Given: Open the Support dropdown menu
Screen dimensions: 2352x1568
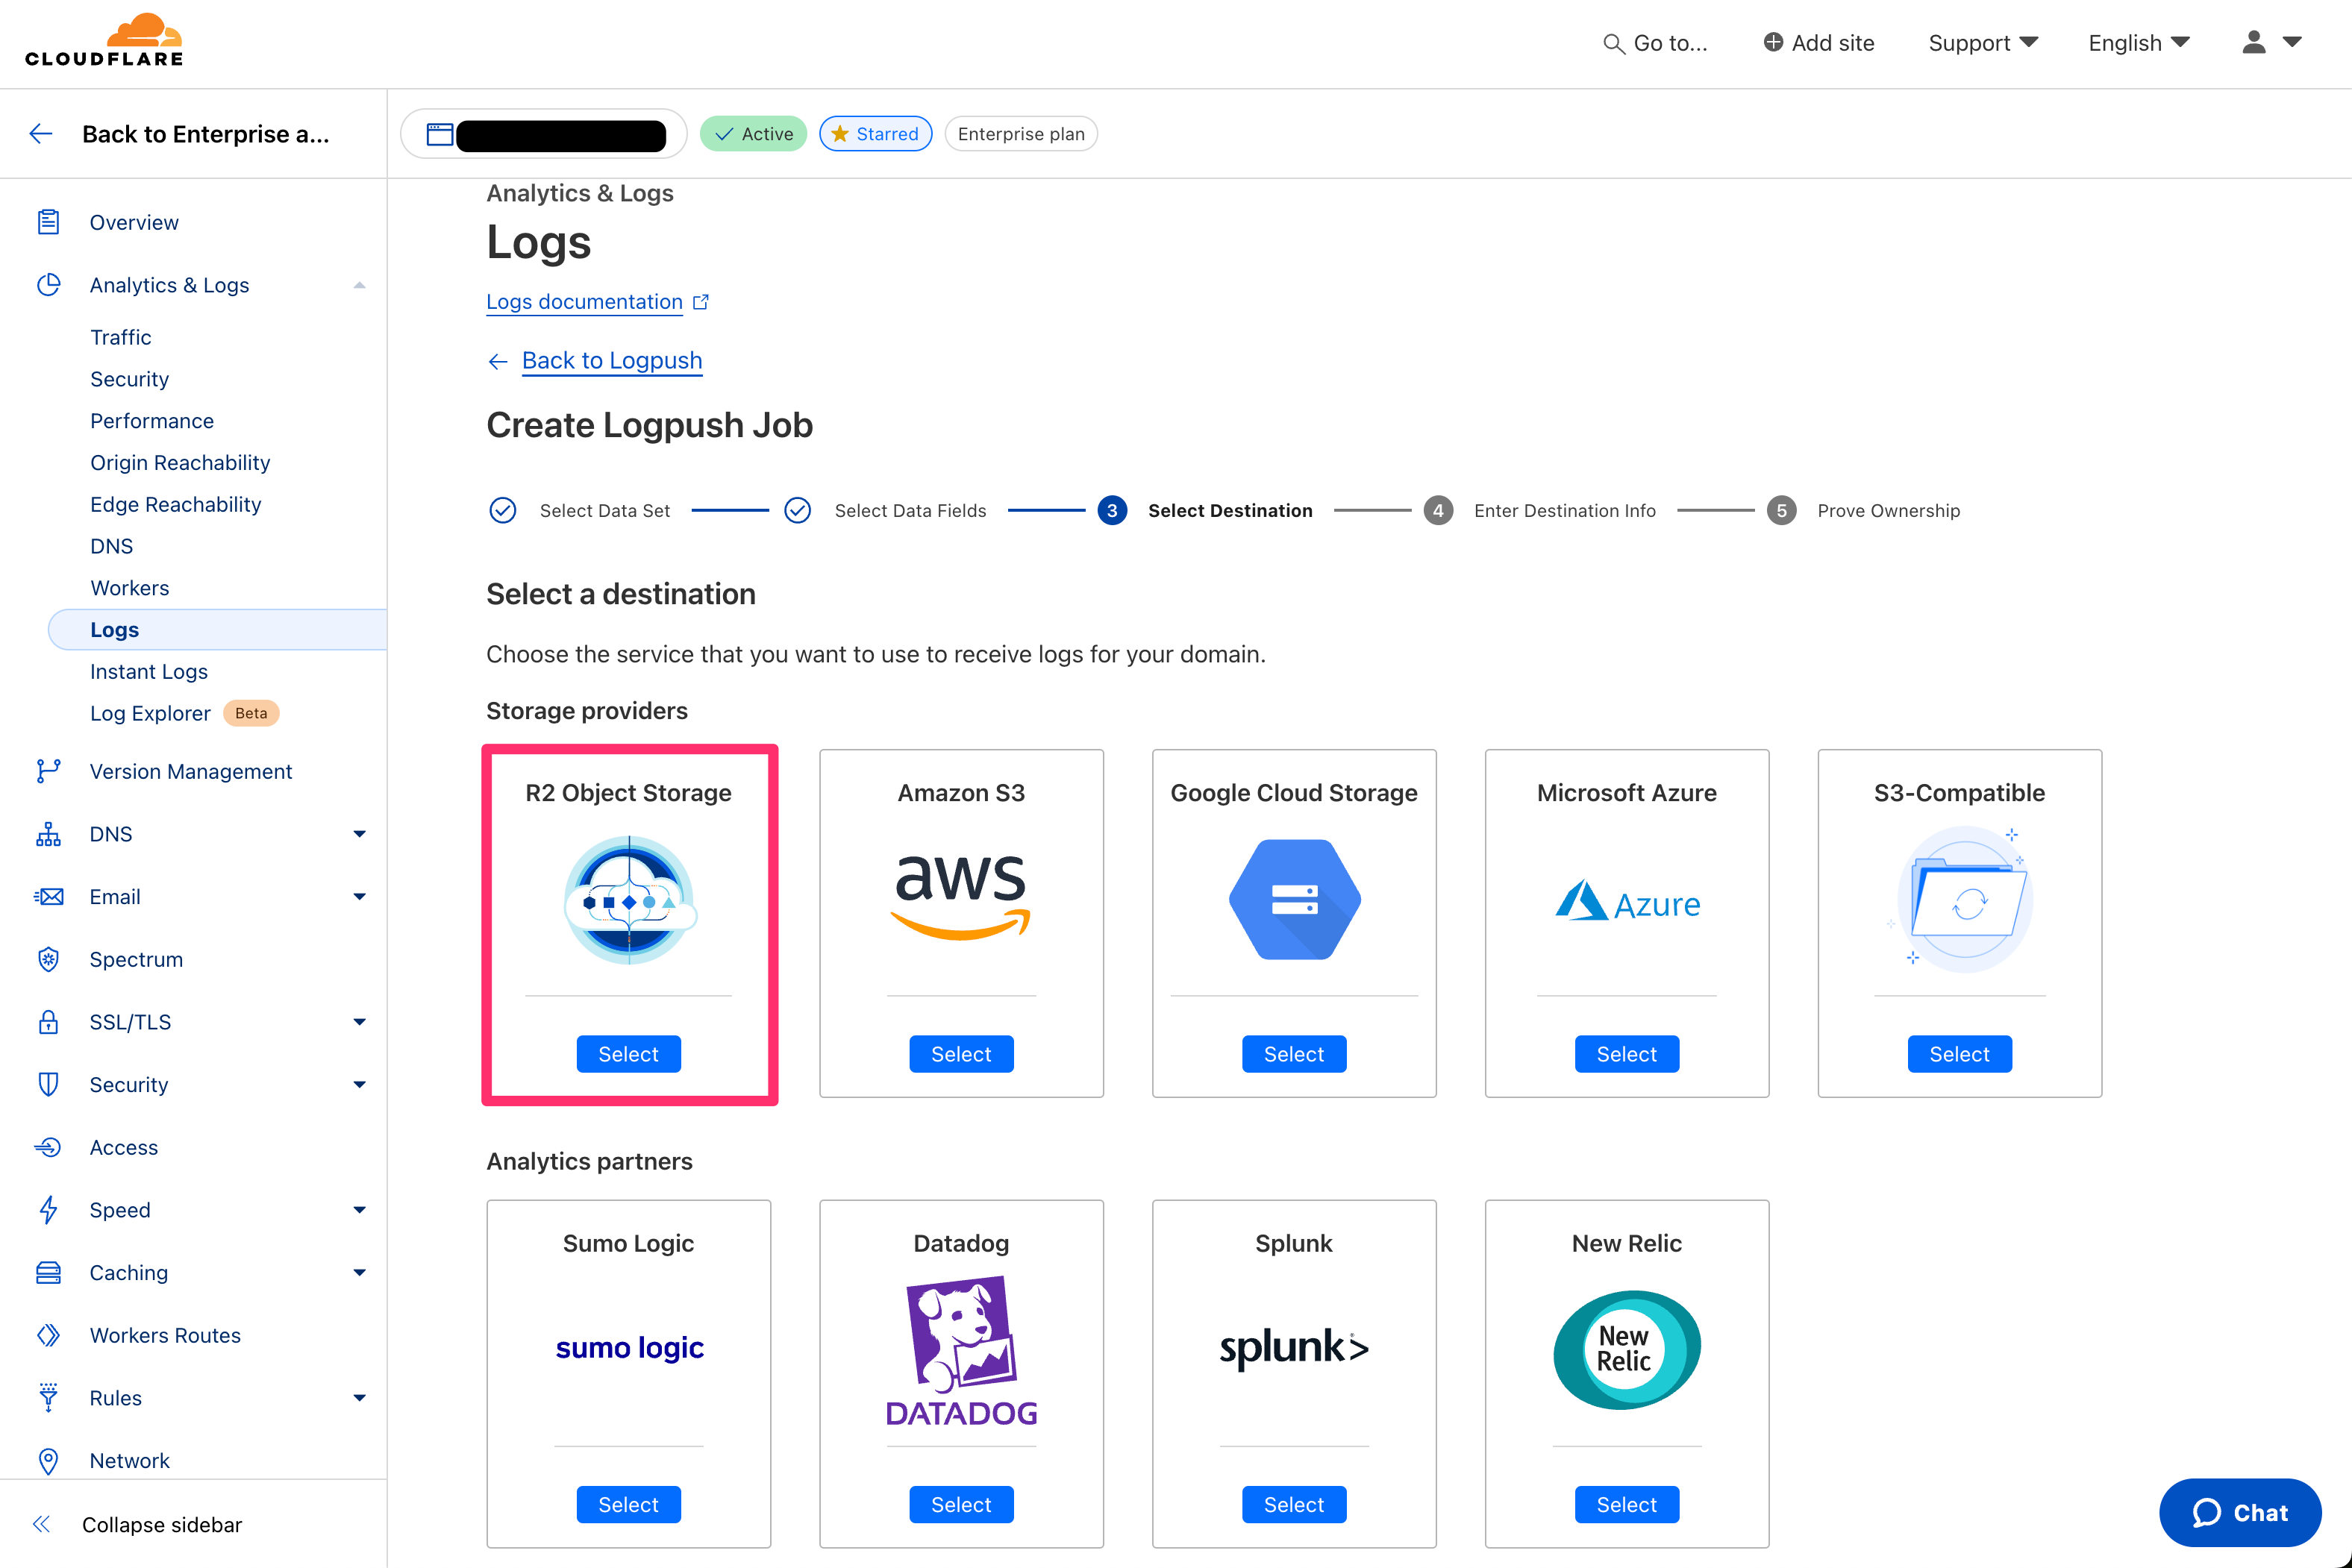Looking at the screenshot, I should [1981, 43].
